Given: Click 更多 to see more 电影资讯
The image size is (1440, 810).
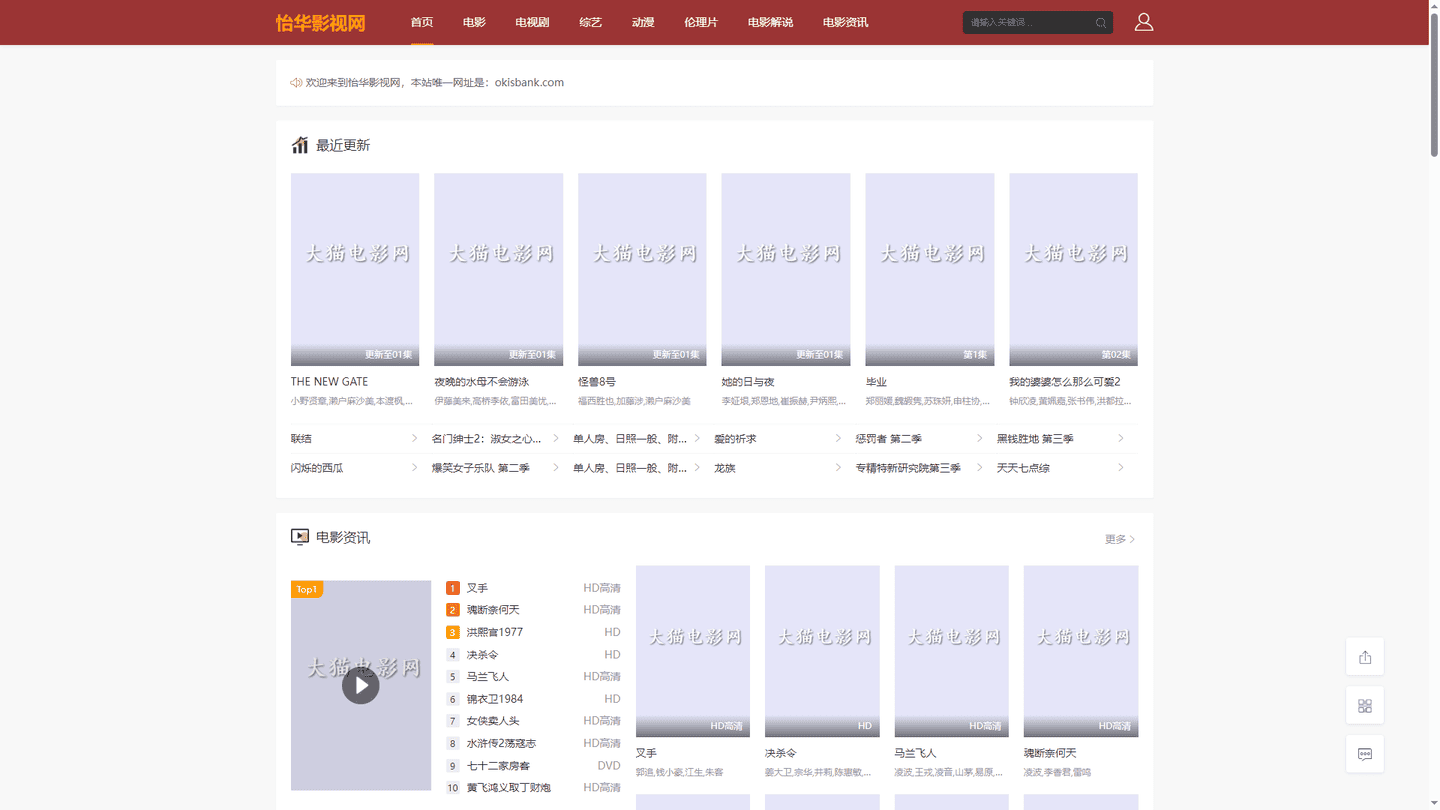Looking at the screenshot, I should (1120, 539).
